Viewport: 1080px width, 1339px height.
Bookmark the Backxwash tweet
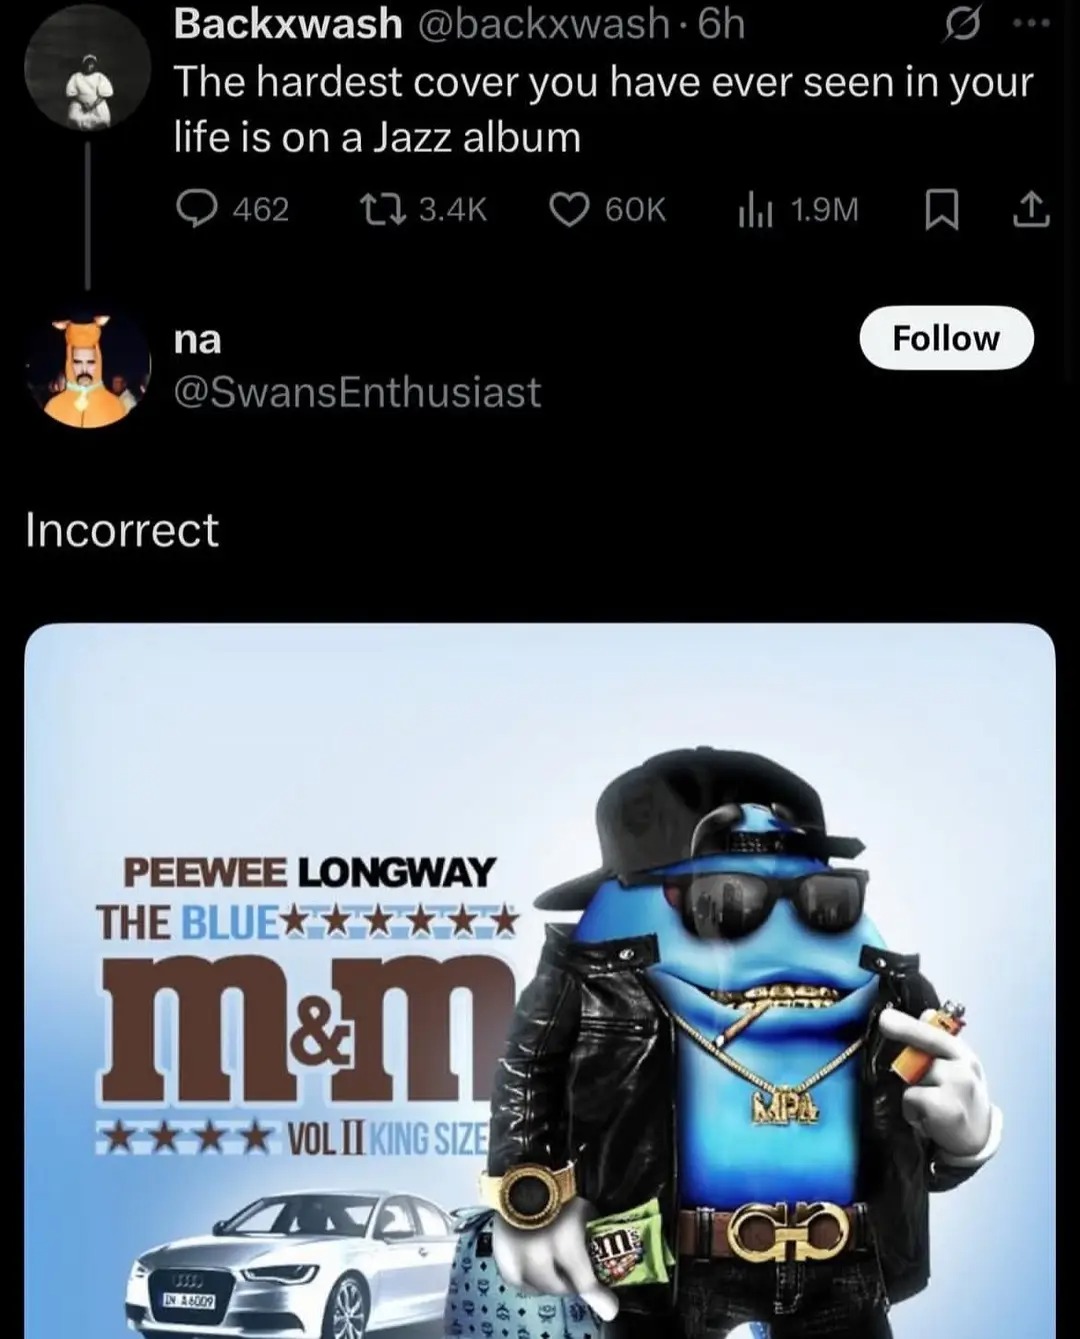[940, 210]
